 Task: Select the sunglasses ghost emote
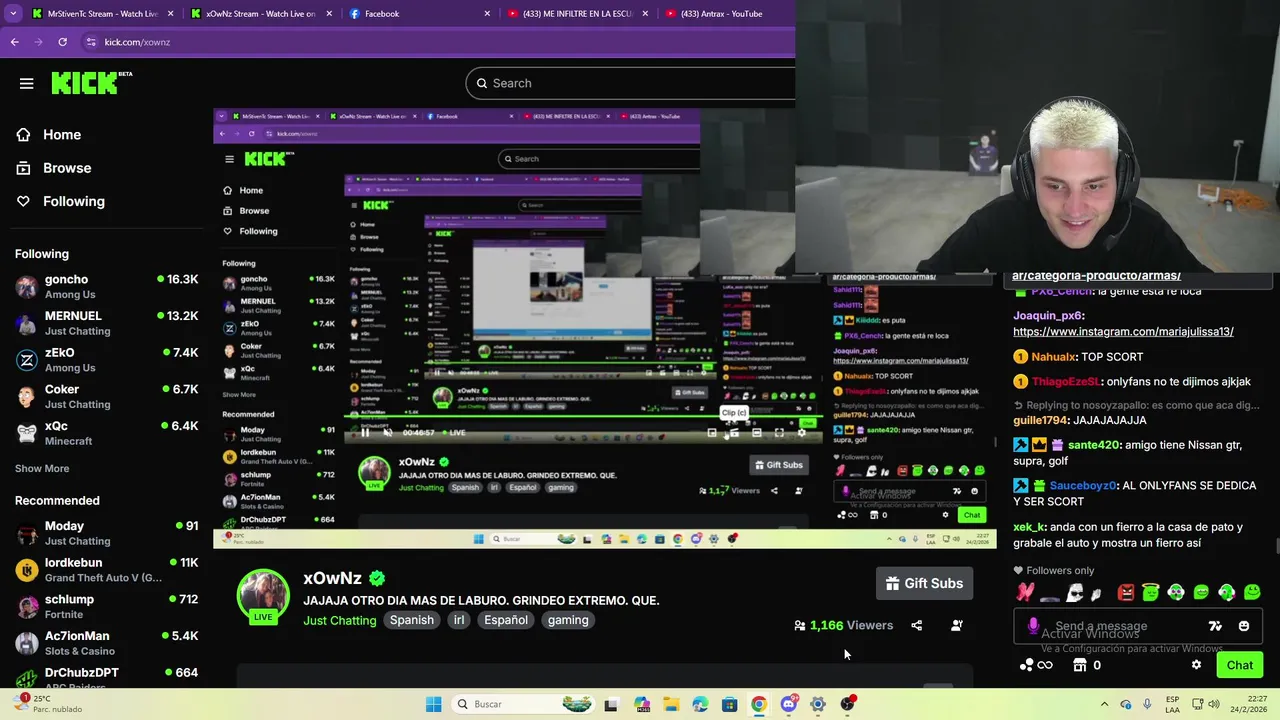(1074, 592)
